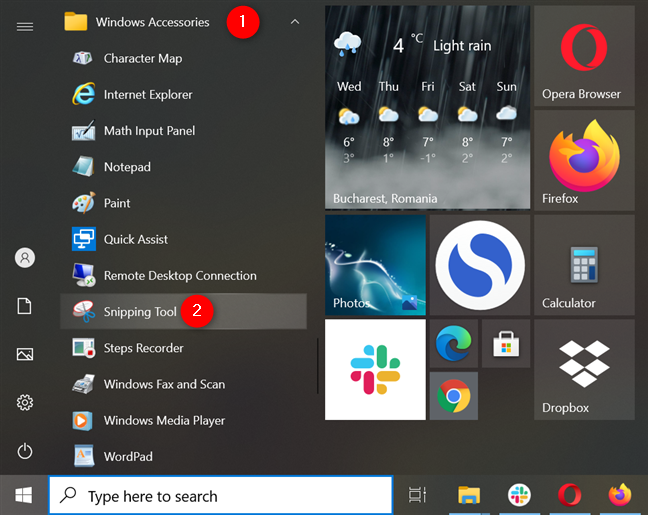This screenshot has height=515, width=648.
Task: Open Firefox from the taskbar
Action: click(620, 495)
